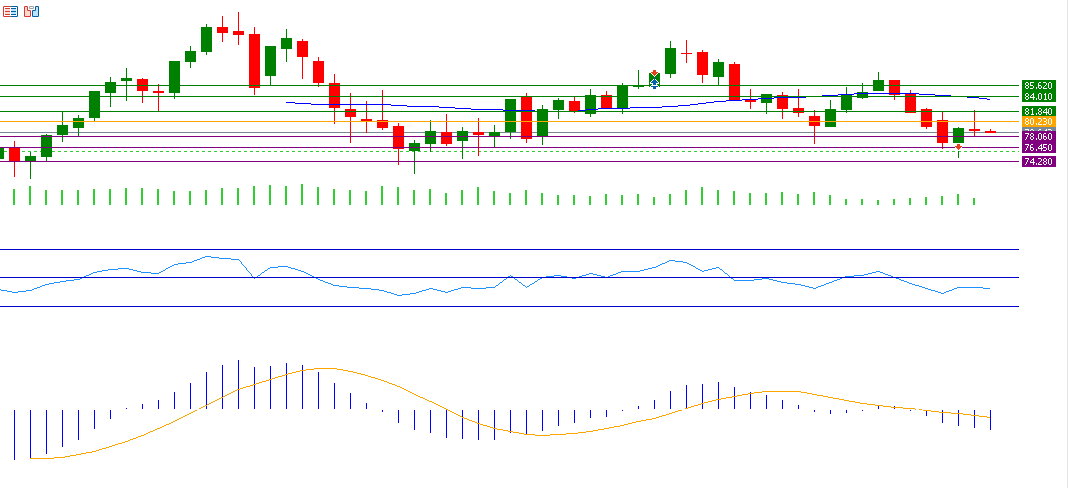This screenshot has height=488, width=1068.
Task: Click the red sell arrow above the candle
Action: tap(654, 73)
